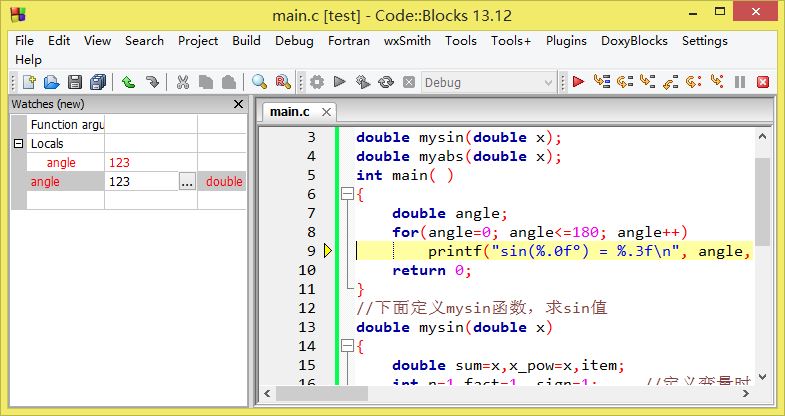Open the DoxyBlocks menu
This screenshot has height=416, width=785.
point(634,41)
